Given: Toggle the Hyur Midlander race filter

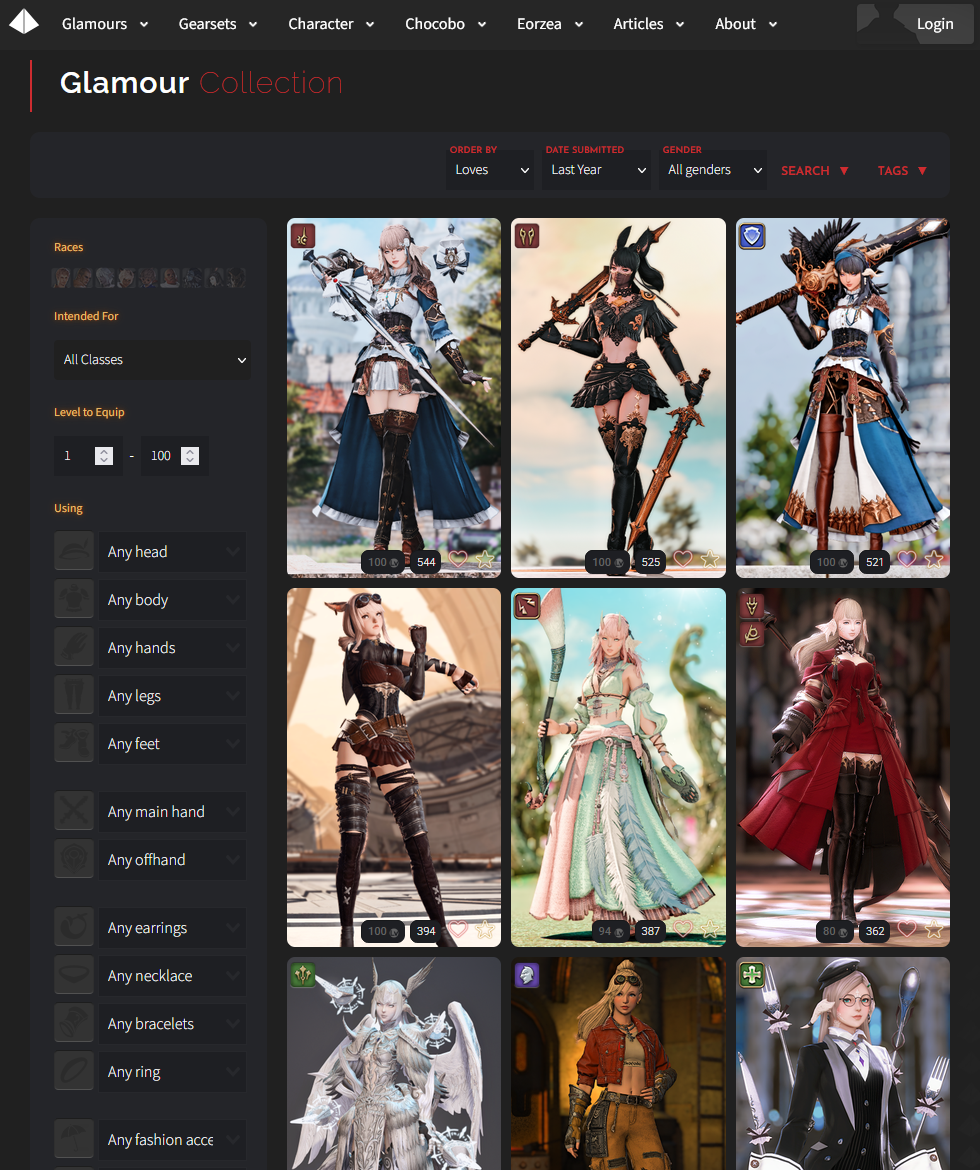Looking at the screenshot, I should click(x=61, y=278).
